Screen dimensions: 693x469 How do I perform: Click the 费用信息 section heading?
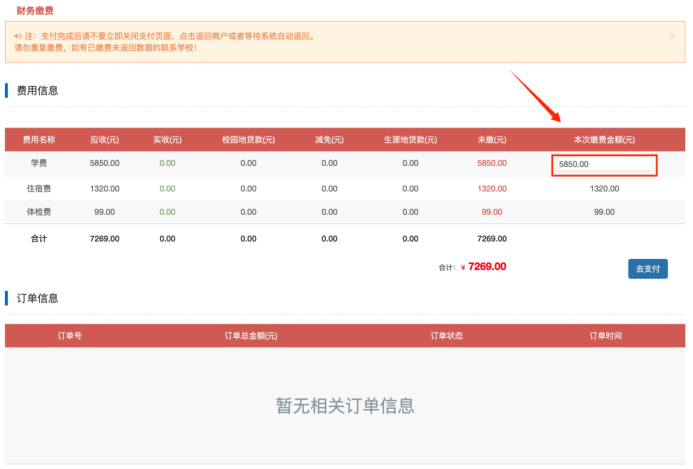click(38, 91)
